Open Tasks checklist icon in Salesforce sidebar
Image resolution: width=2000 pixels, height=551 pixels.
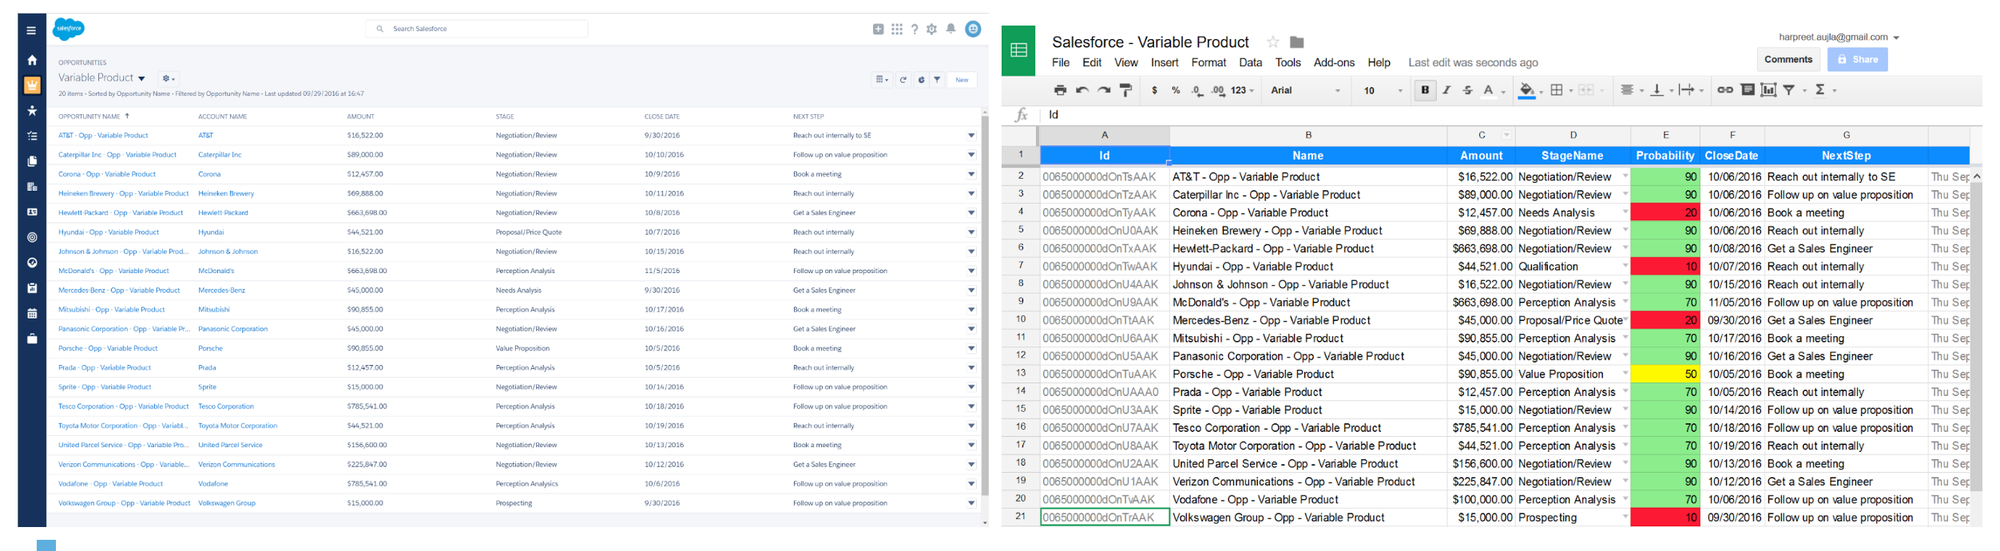[32, 136]
